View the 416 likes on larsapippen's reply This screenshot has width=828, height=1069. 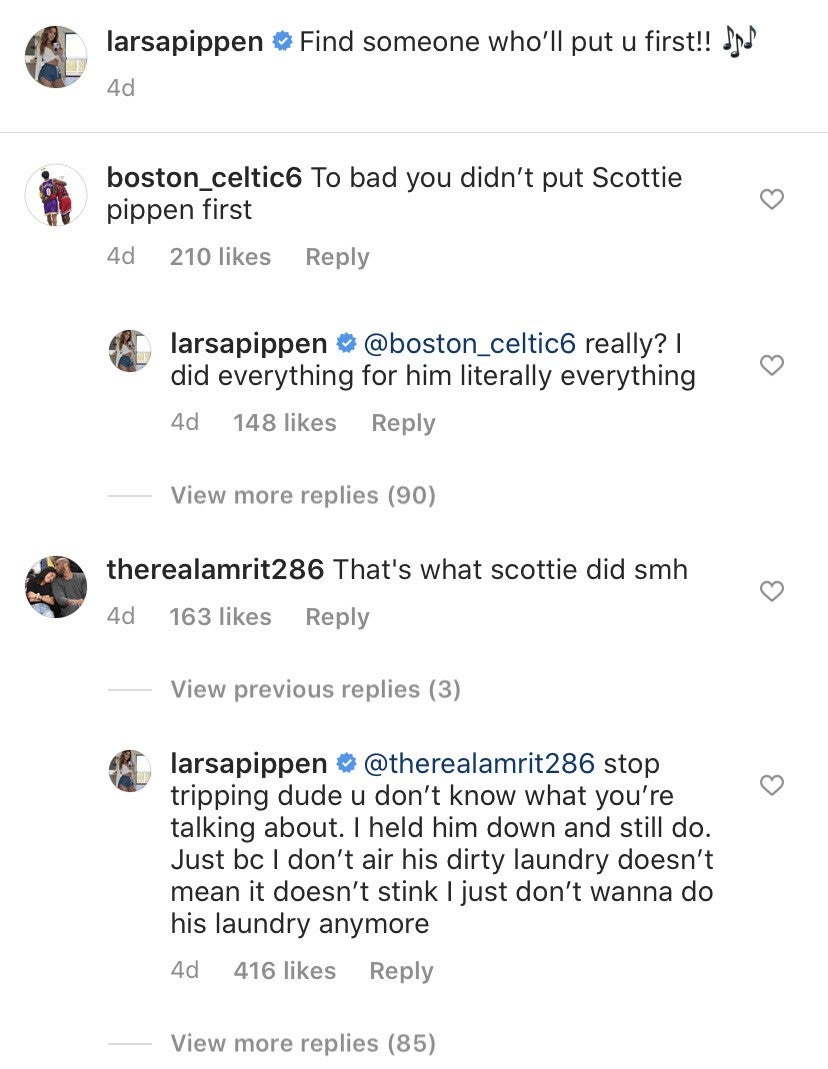284,970
